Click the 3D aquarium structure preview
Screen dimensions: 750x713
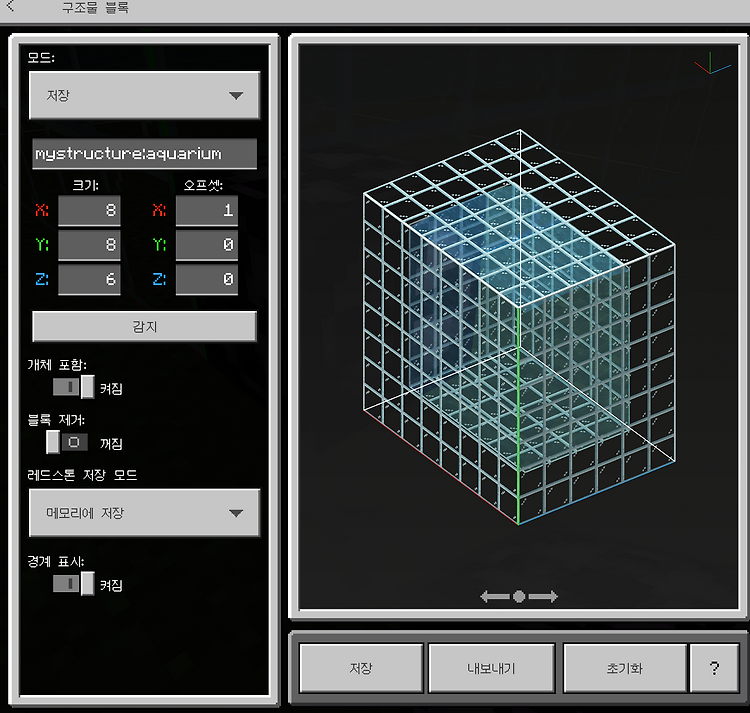click(519, 327)
